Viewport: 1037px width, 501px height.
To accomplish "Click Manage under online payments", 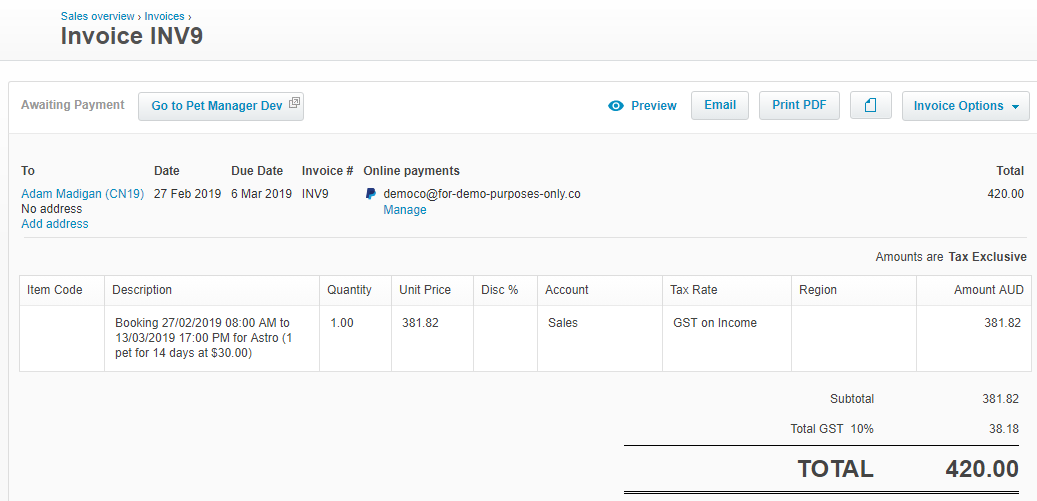I will [405, 210].
